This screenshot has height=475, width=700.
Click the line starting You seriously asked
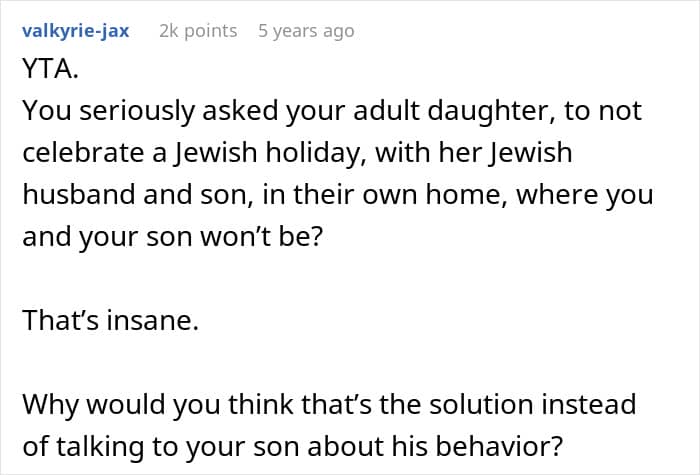[330, 112]
